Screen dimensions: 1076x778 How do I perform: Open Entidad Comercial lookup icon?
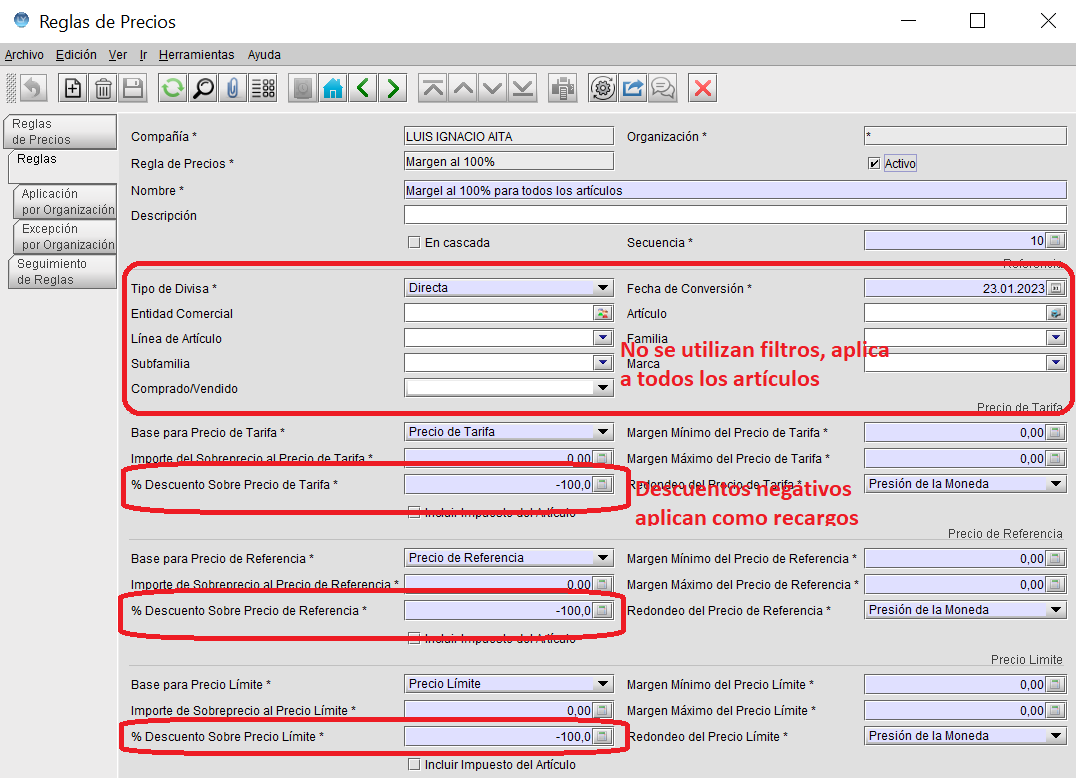tap(603, 313)
